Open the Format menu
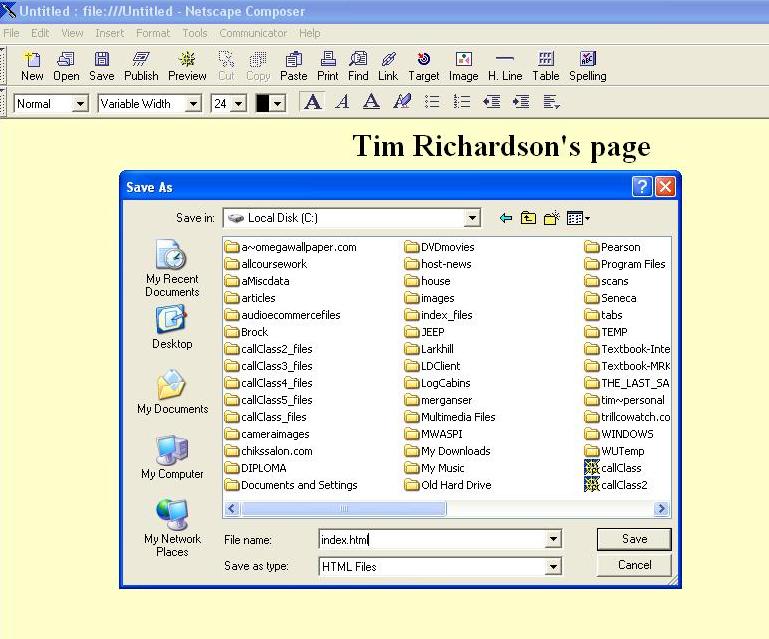Screen dimensions: 769x639 pyautogui.click(x=153, y=33)
